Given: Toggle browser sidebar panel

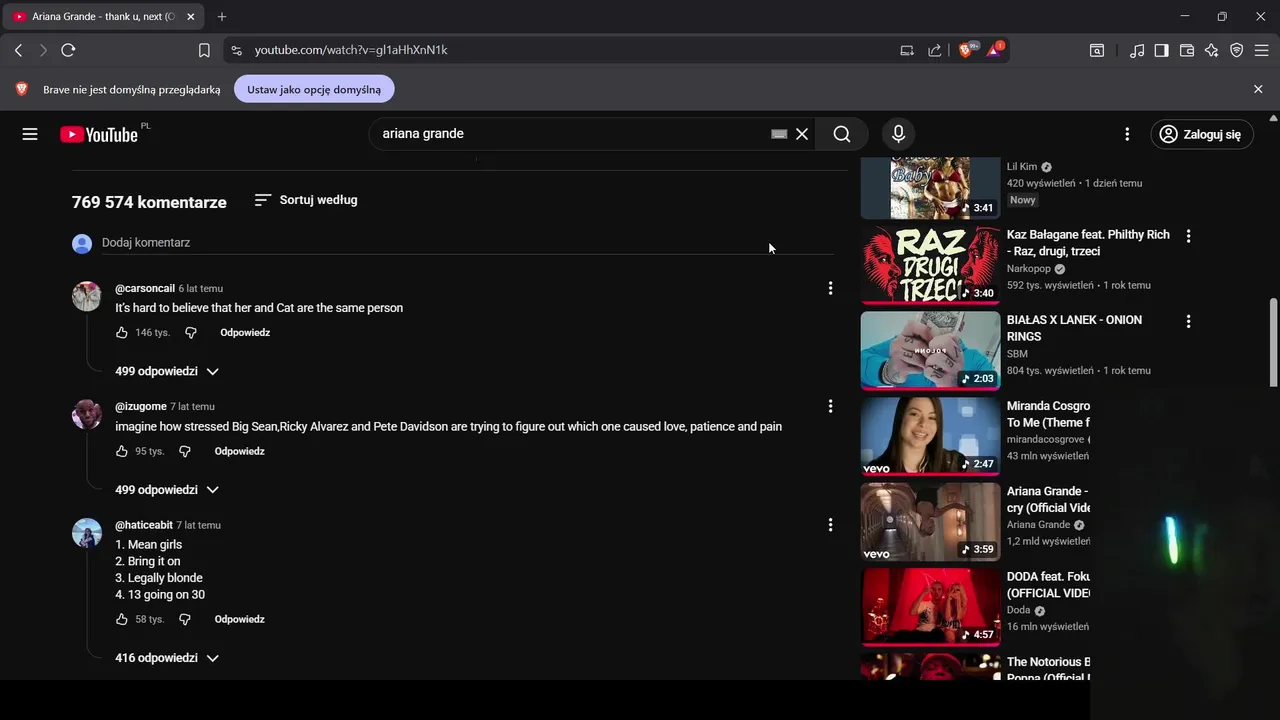Looking at the screenshot, I should 1161,50.
